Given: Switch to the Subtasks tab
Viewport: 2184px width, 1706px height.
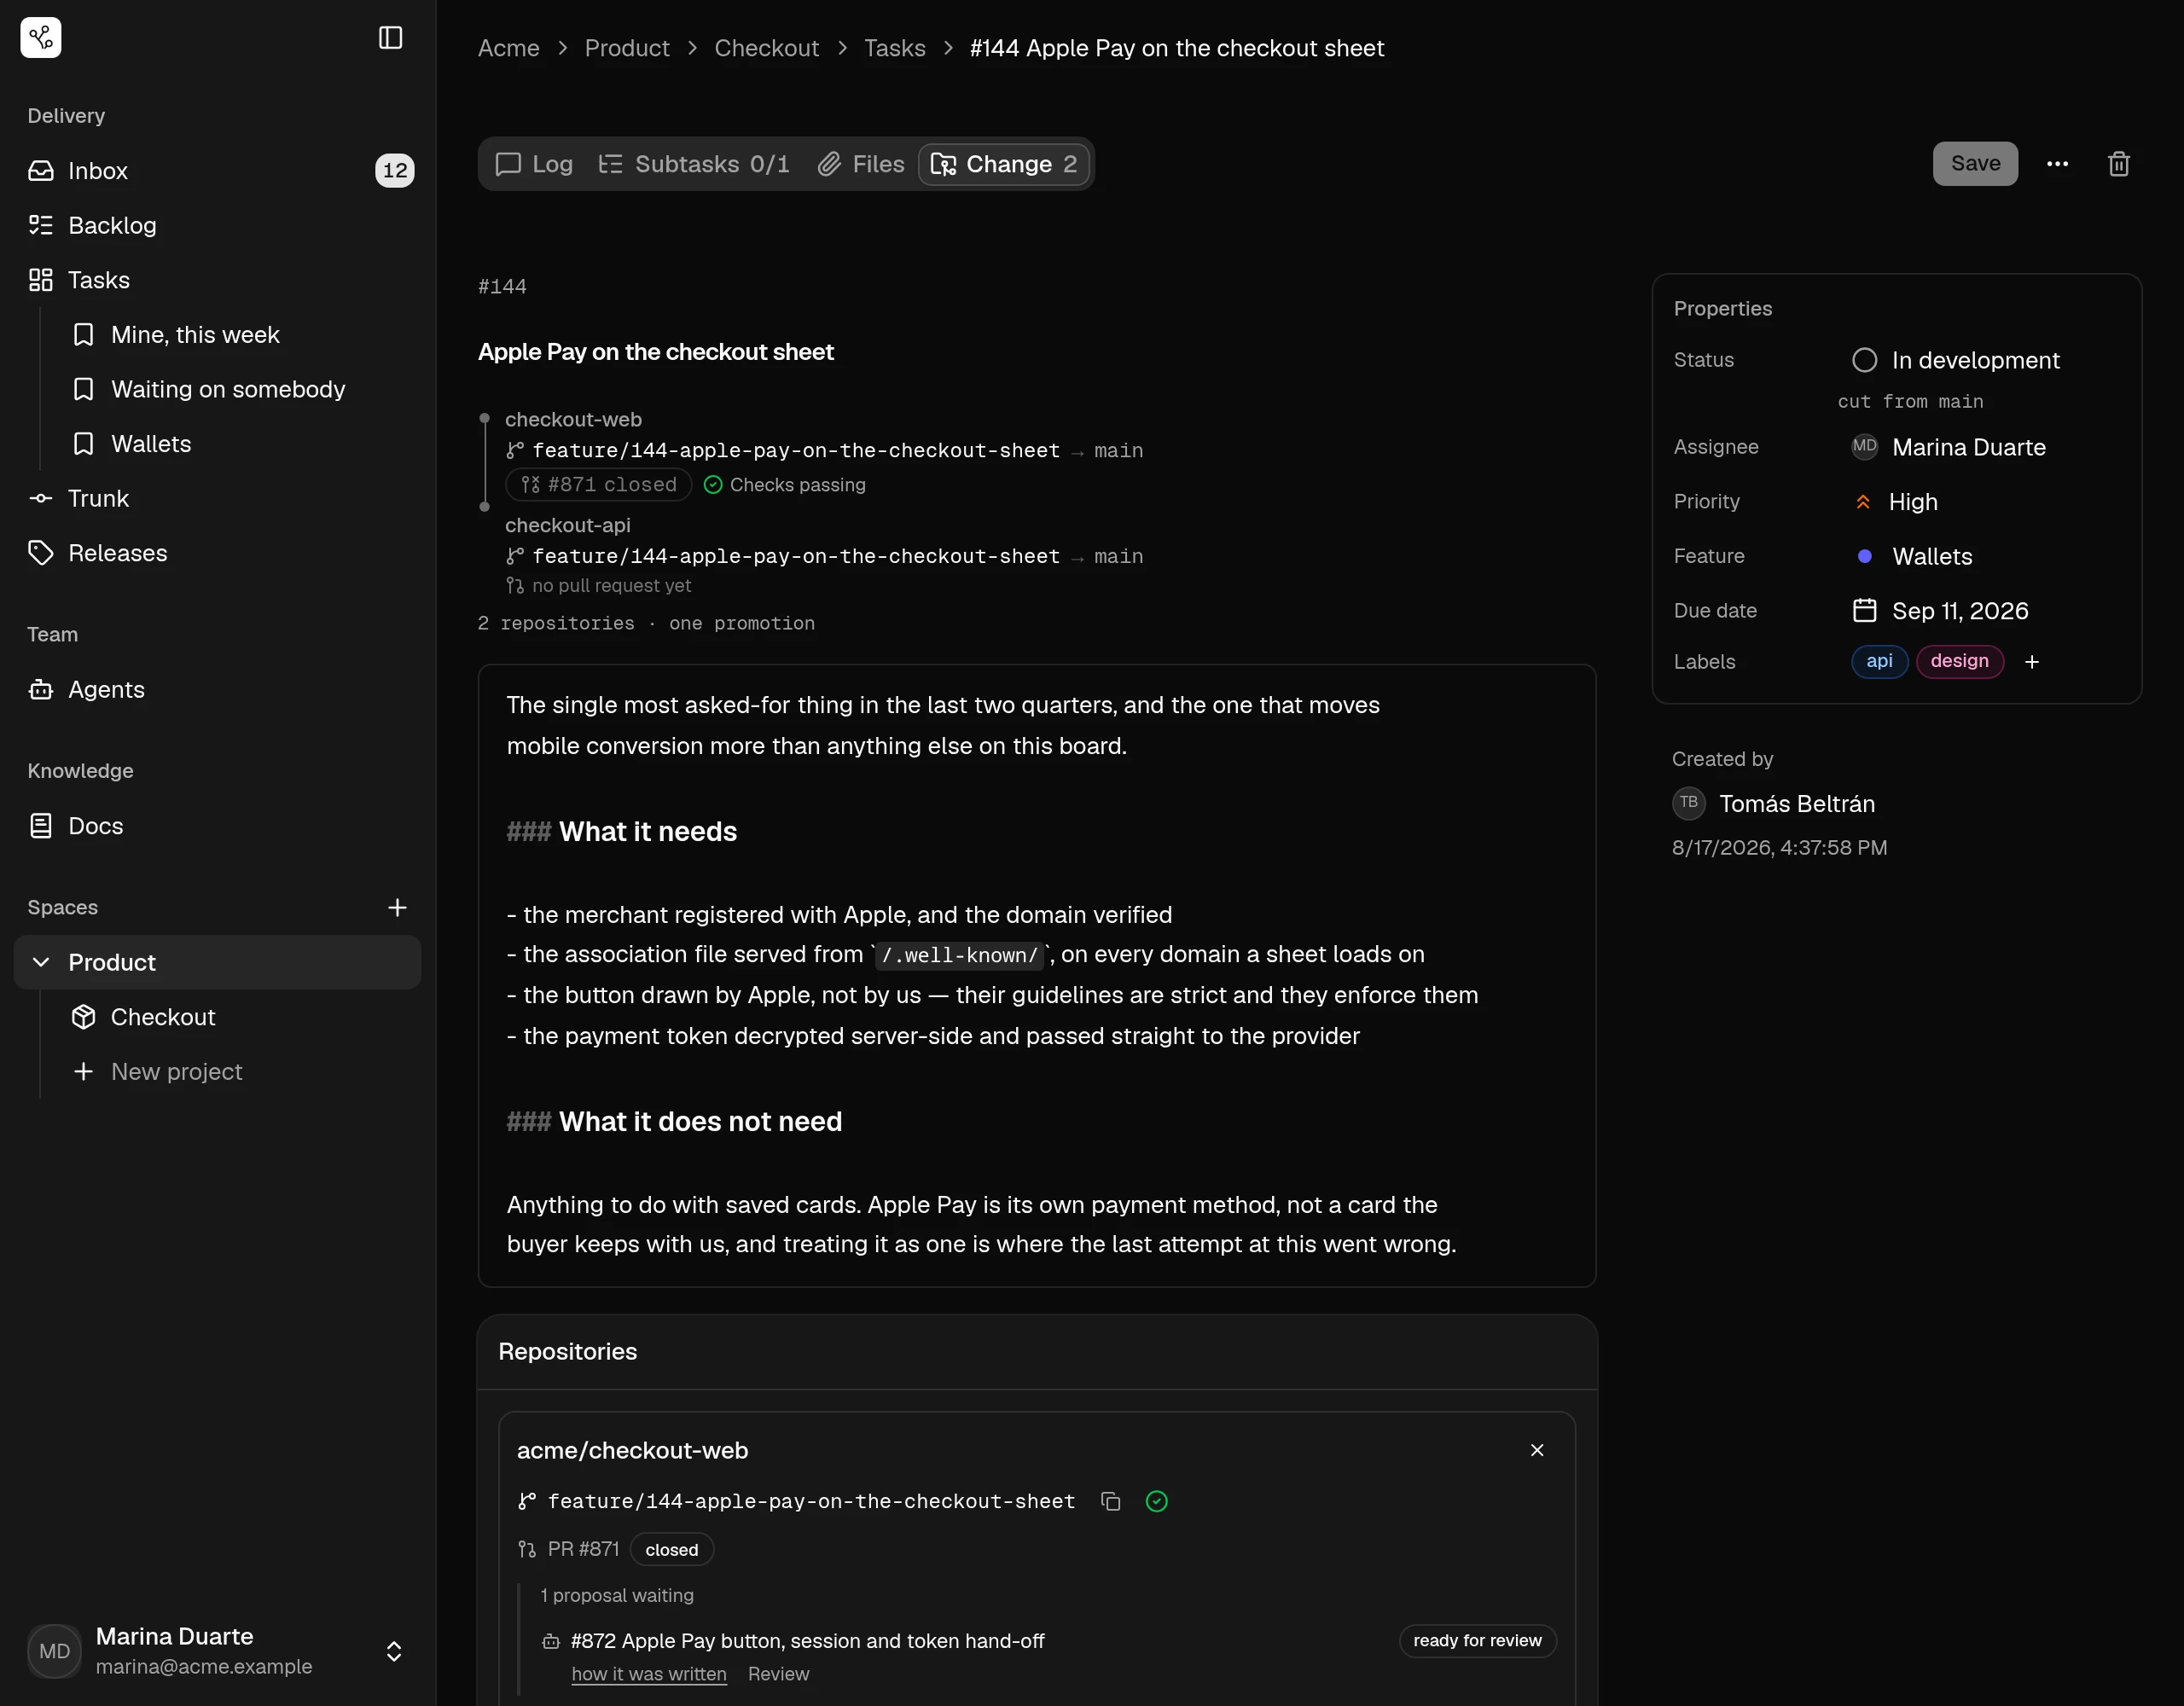Looking at the screenshot, I should pos(693,164).
